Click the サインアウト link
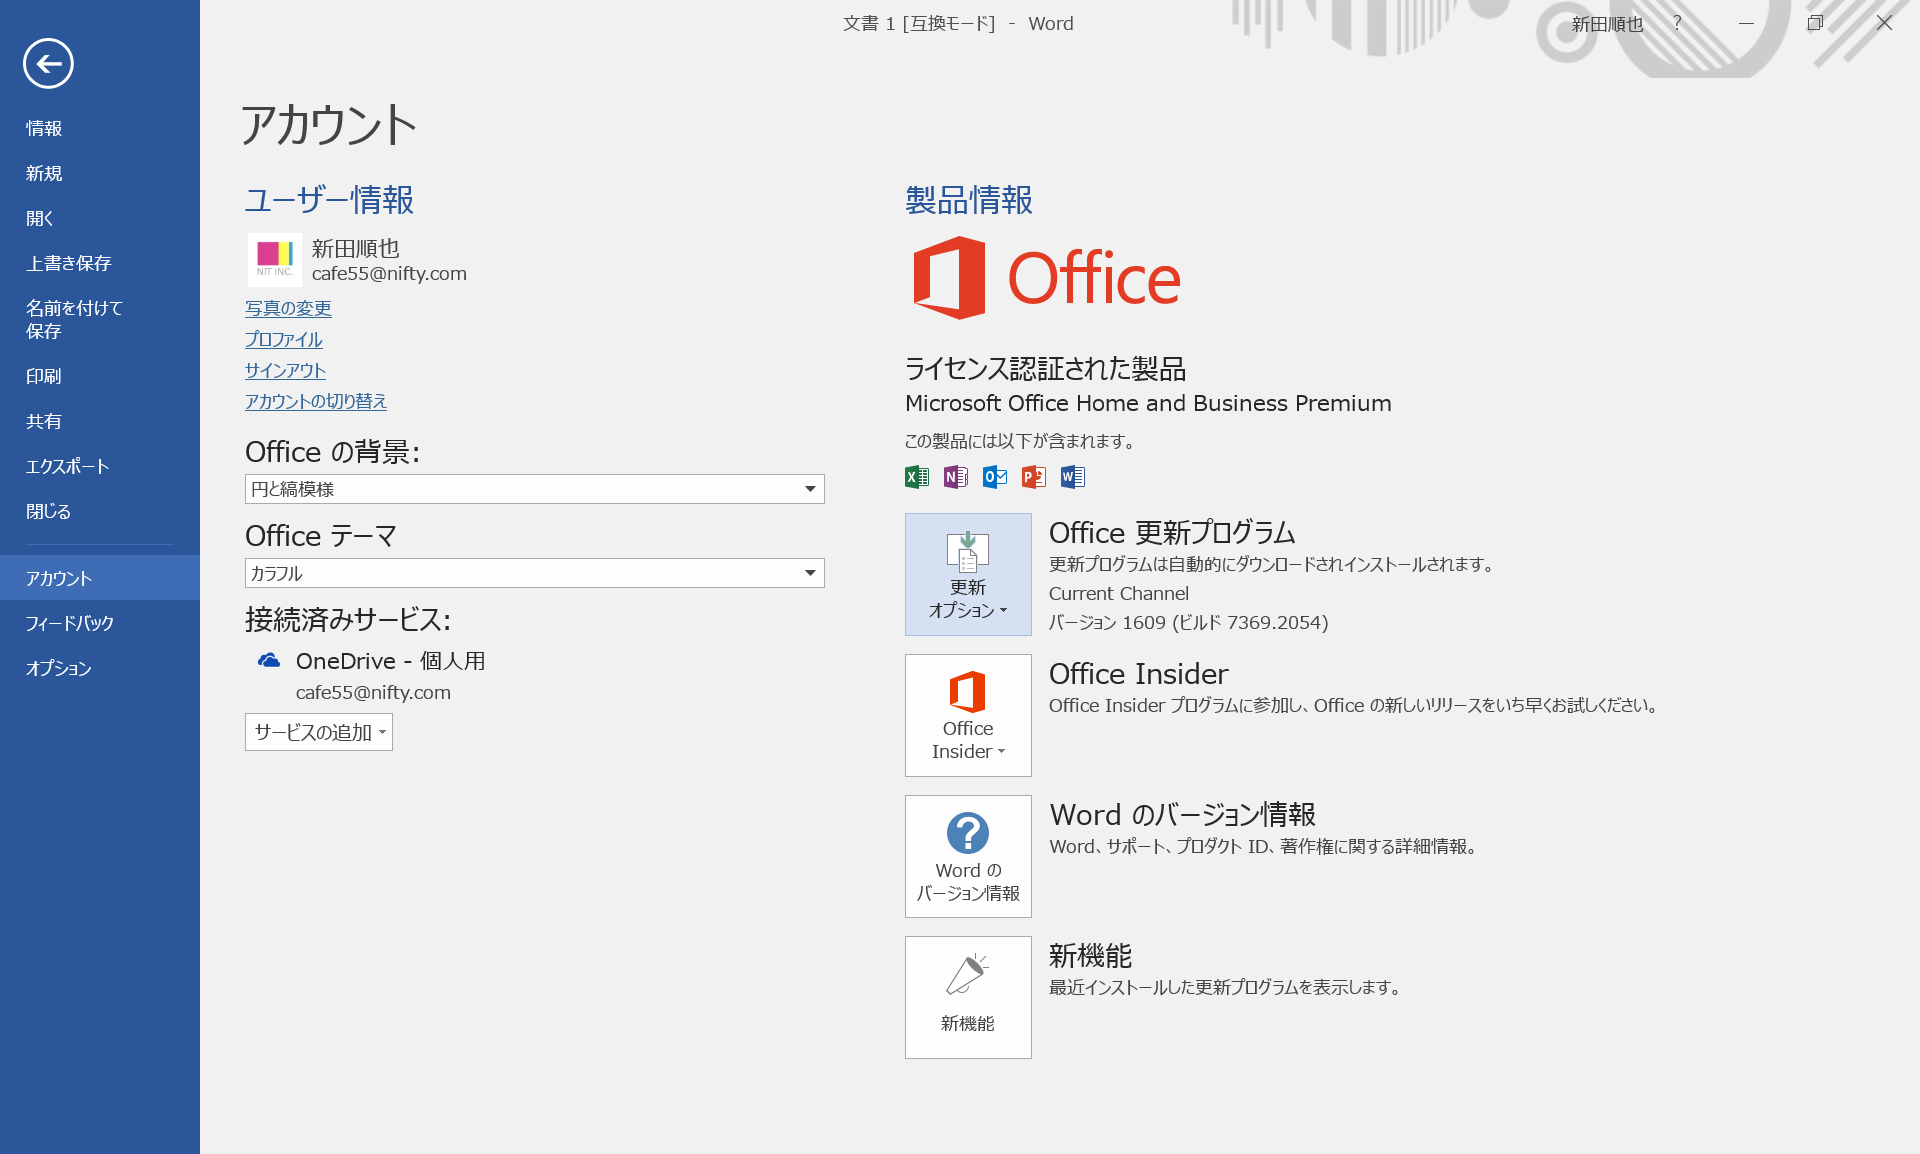This screenshot has width=1920, height=1154. click(285, 371)
